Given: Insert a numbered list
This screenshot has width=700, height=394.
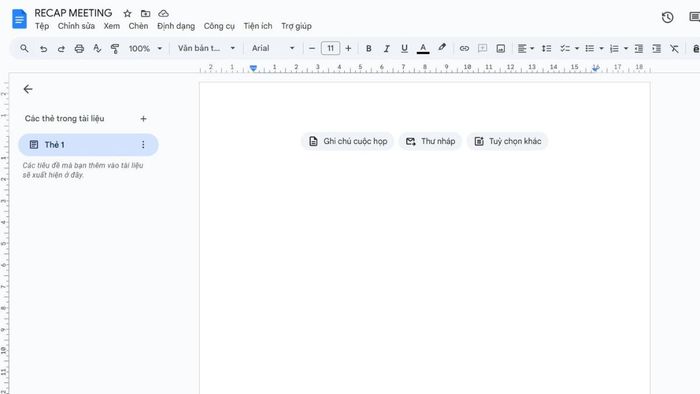Looking at the screenshot, I should [614, 49].
